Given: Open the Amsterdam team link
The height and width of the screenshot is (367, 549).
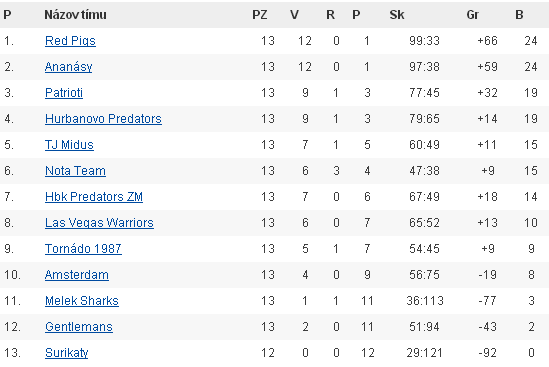Looking at the screenshot, I should 77,275.
